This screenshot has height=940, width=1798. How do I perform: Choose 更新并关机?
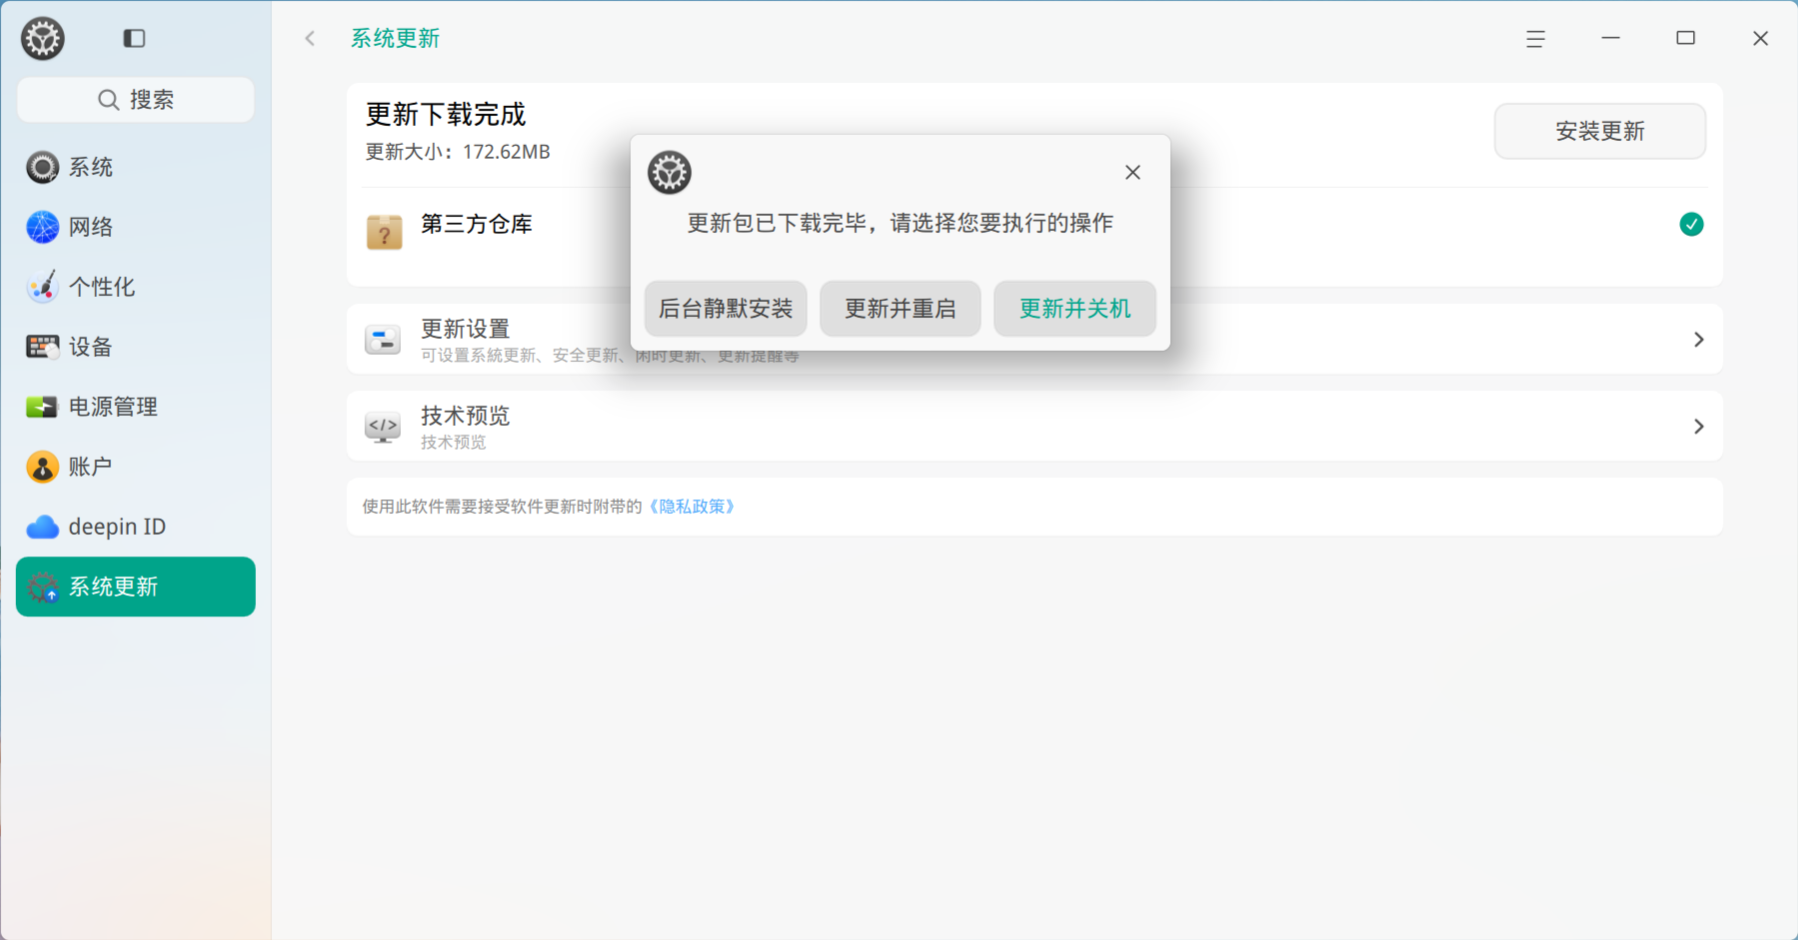(1075, 308)
